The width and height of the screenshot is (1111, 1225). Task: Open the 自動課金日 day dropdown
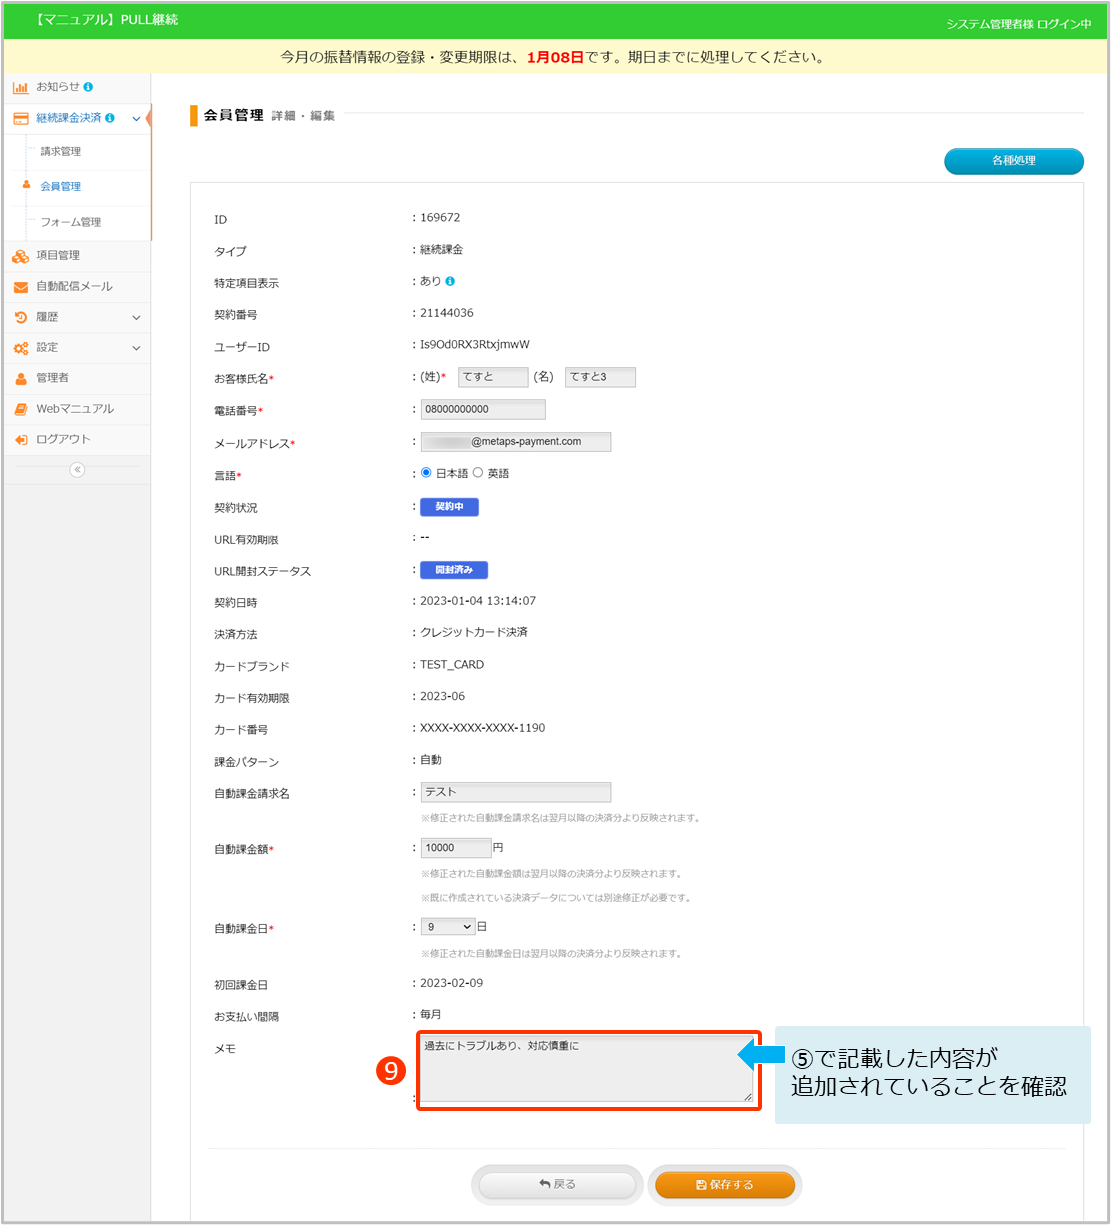click(x=447, y=927)
